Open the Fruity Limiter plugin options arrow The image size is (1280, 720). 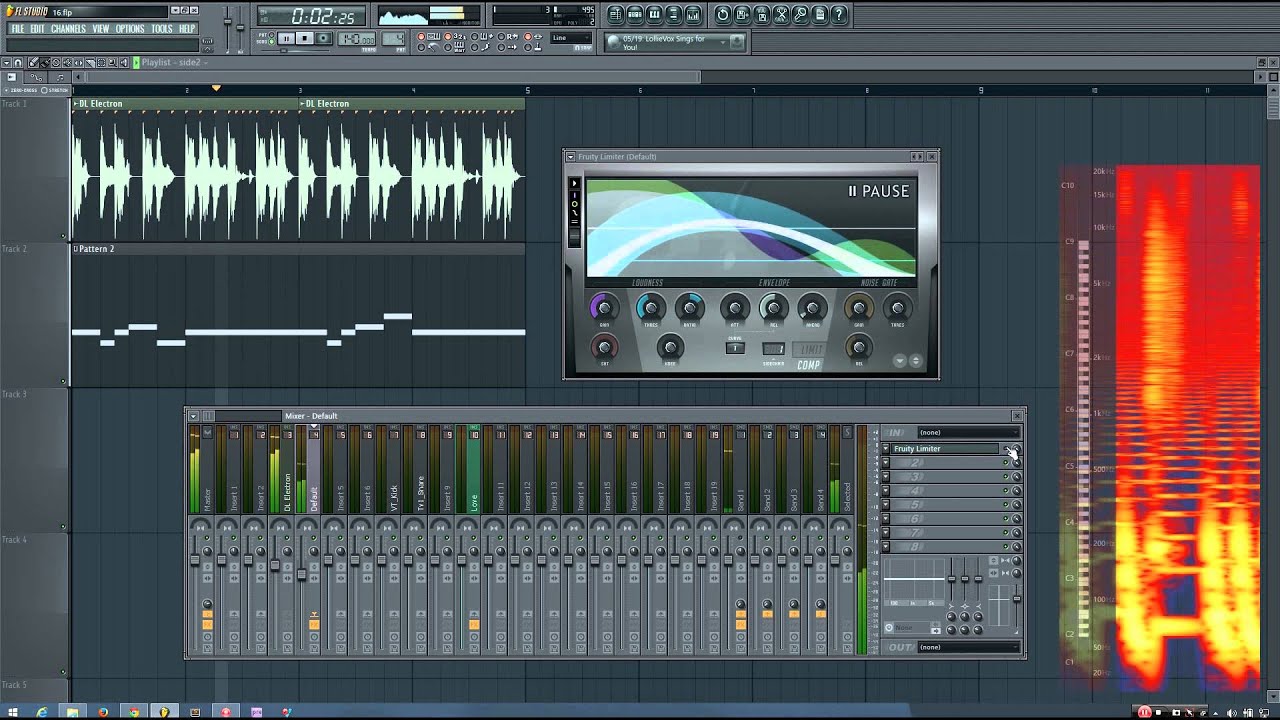[571, 157]
